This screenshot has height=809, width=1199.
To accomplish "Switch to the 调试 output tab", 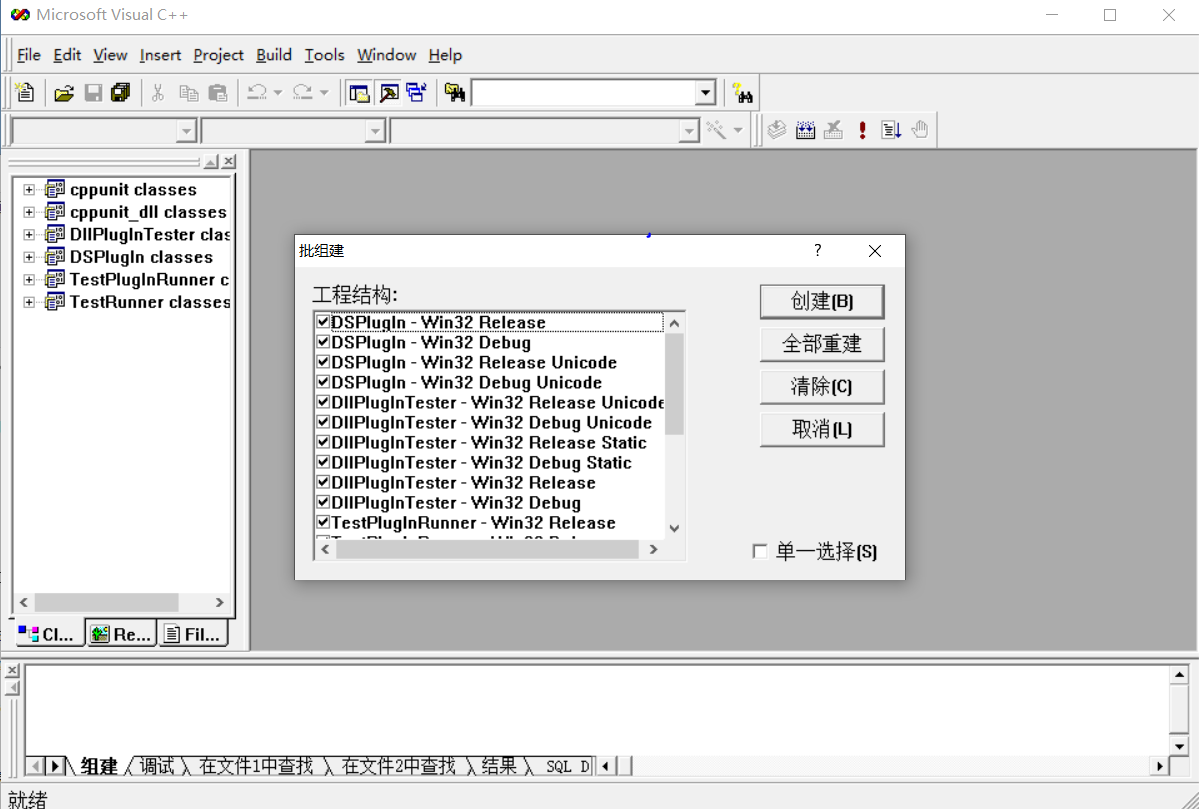I will 157,765.
